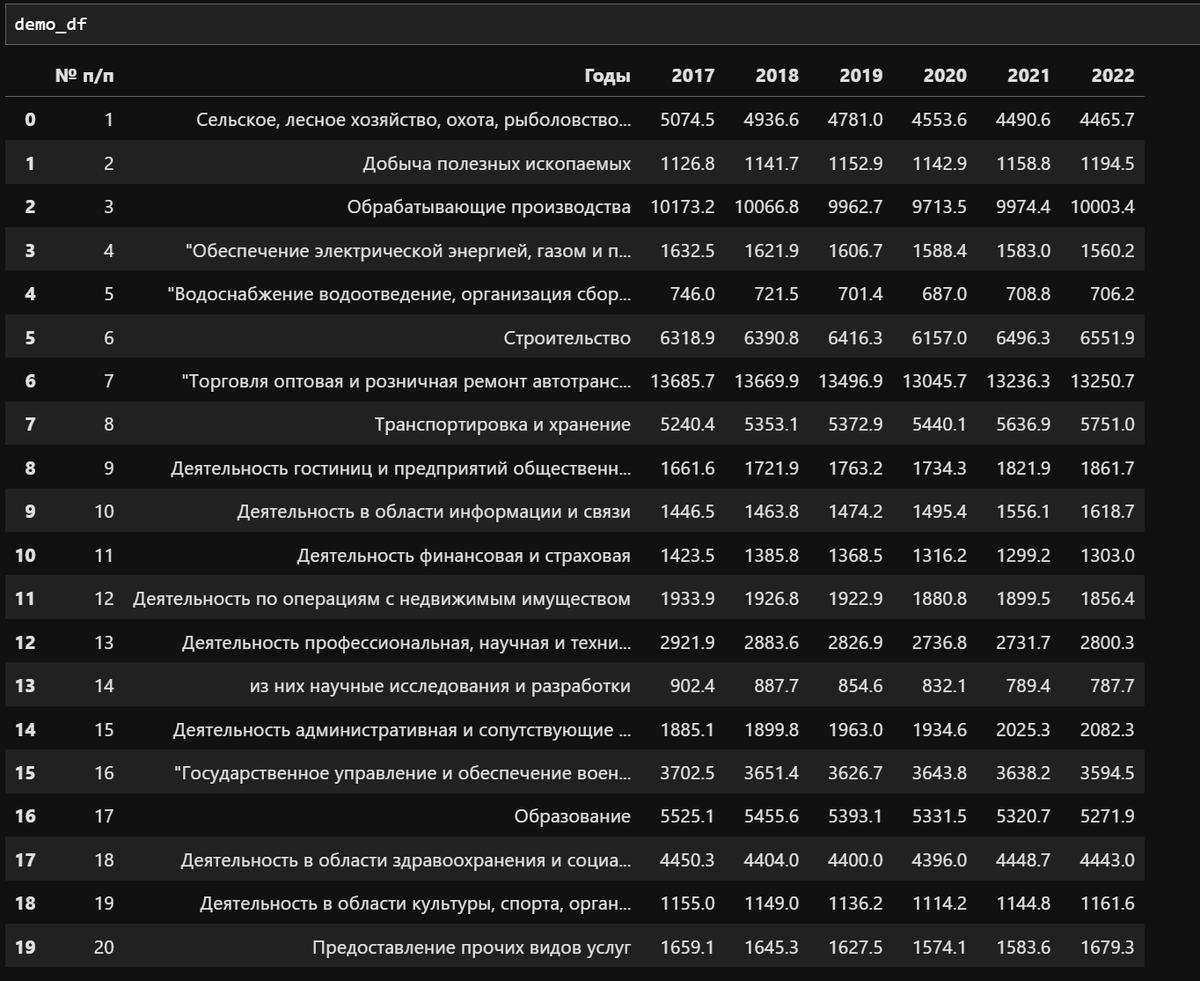1200x981 pixels.
Task: Select из них научные исследования и разработки
Action: pos(440,686)
